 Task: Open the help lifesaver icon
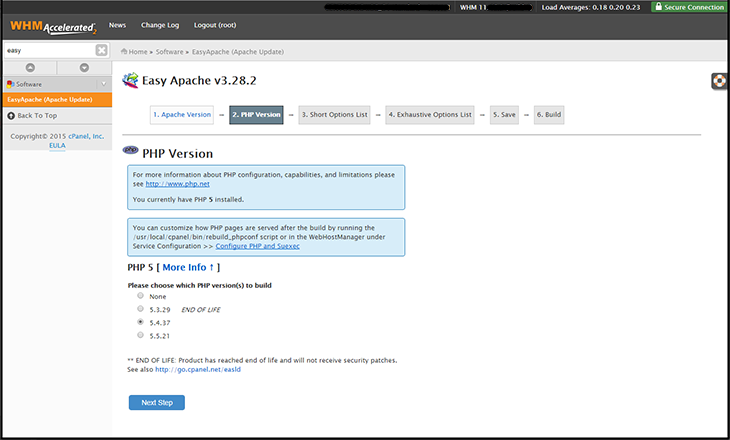pyautogui.click(x=719, y=81)
